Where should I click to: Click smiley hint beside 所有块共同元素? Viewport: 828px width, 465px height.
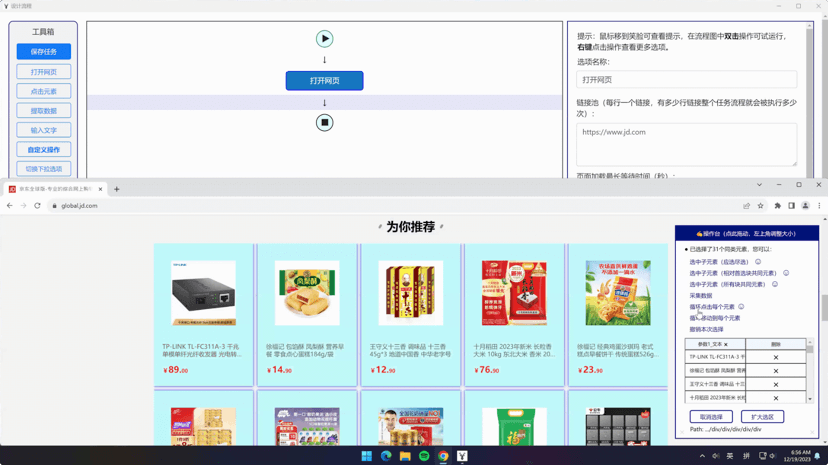pos(775,284)
